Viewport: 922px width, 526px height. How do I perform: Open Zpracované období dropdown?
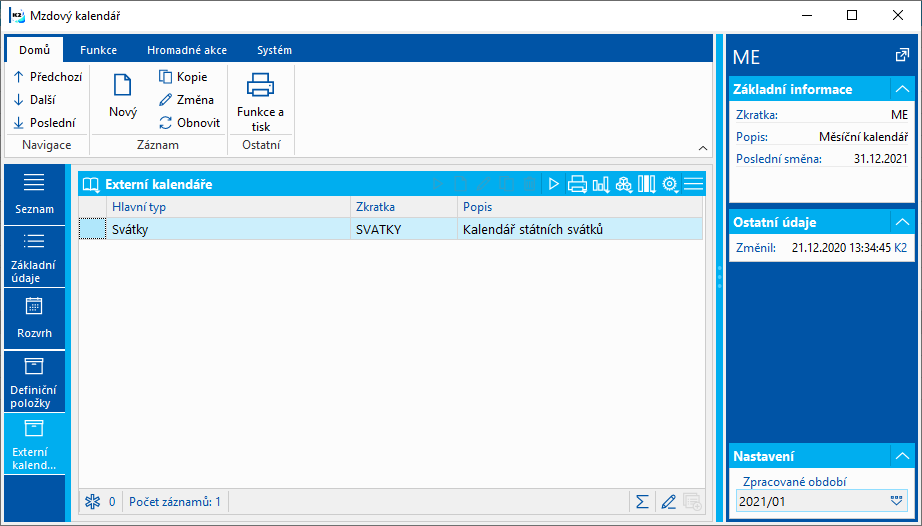(896, 501)
